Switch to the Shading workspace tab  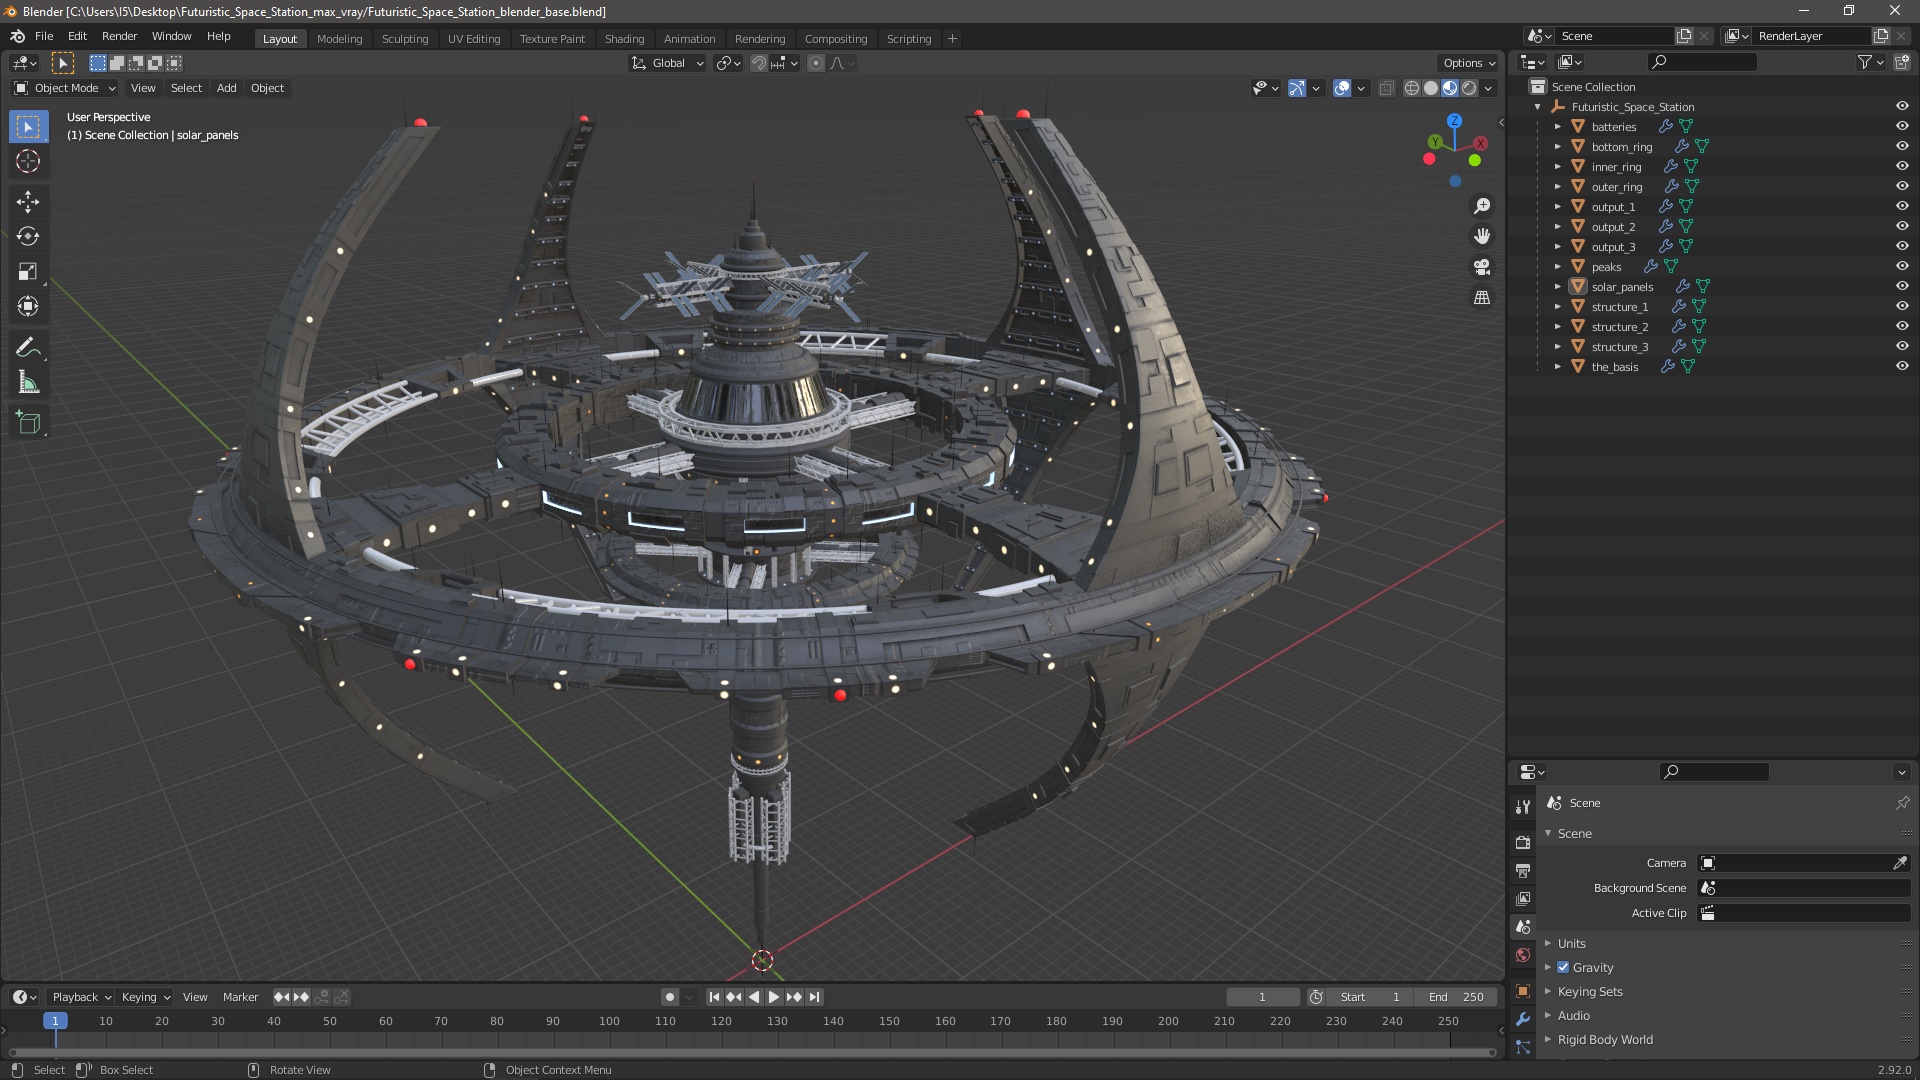[624, 39]
